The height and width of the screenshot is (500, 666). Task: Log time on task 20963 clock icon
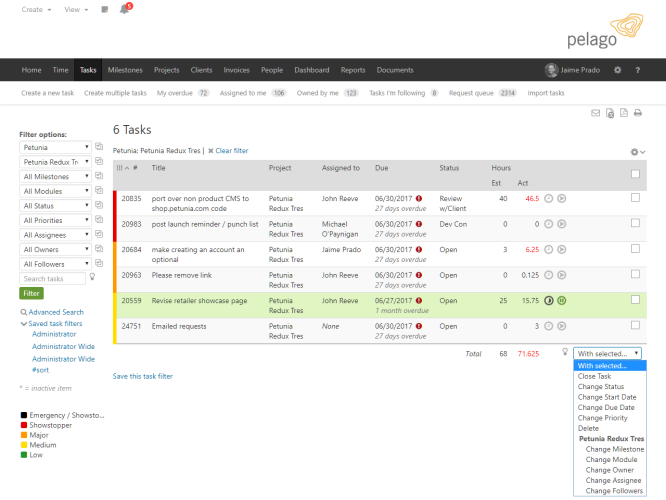[549, 275]
